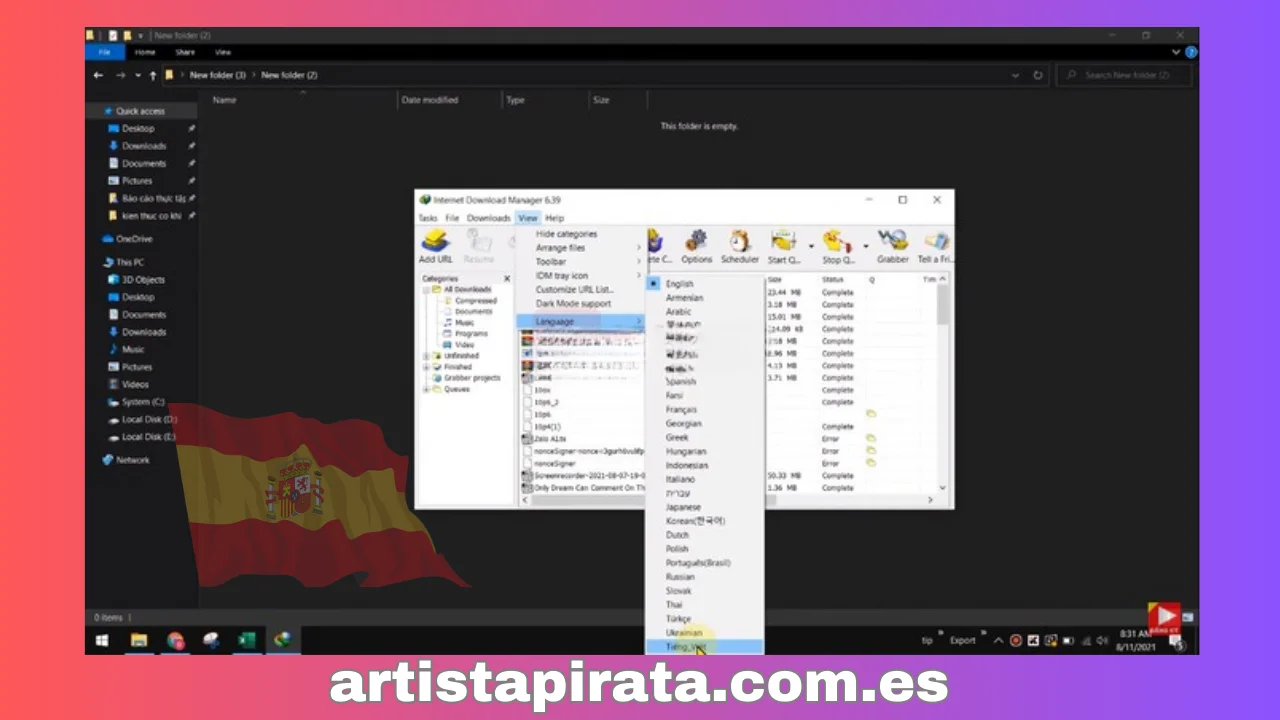
Task: Open Start Queue dropdown arrow
Action: [x=811, y=244]
